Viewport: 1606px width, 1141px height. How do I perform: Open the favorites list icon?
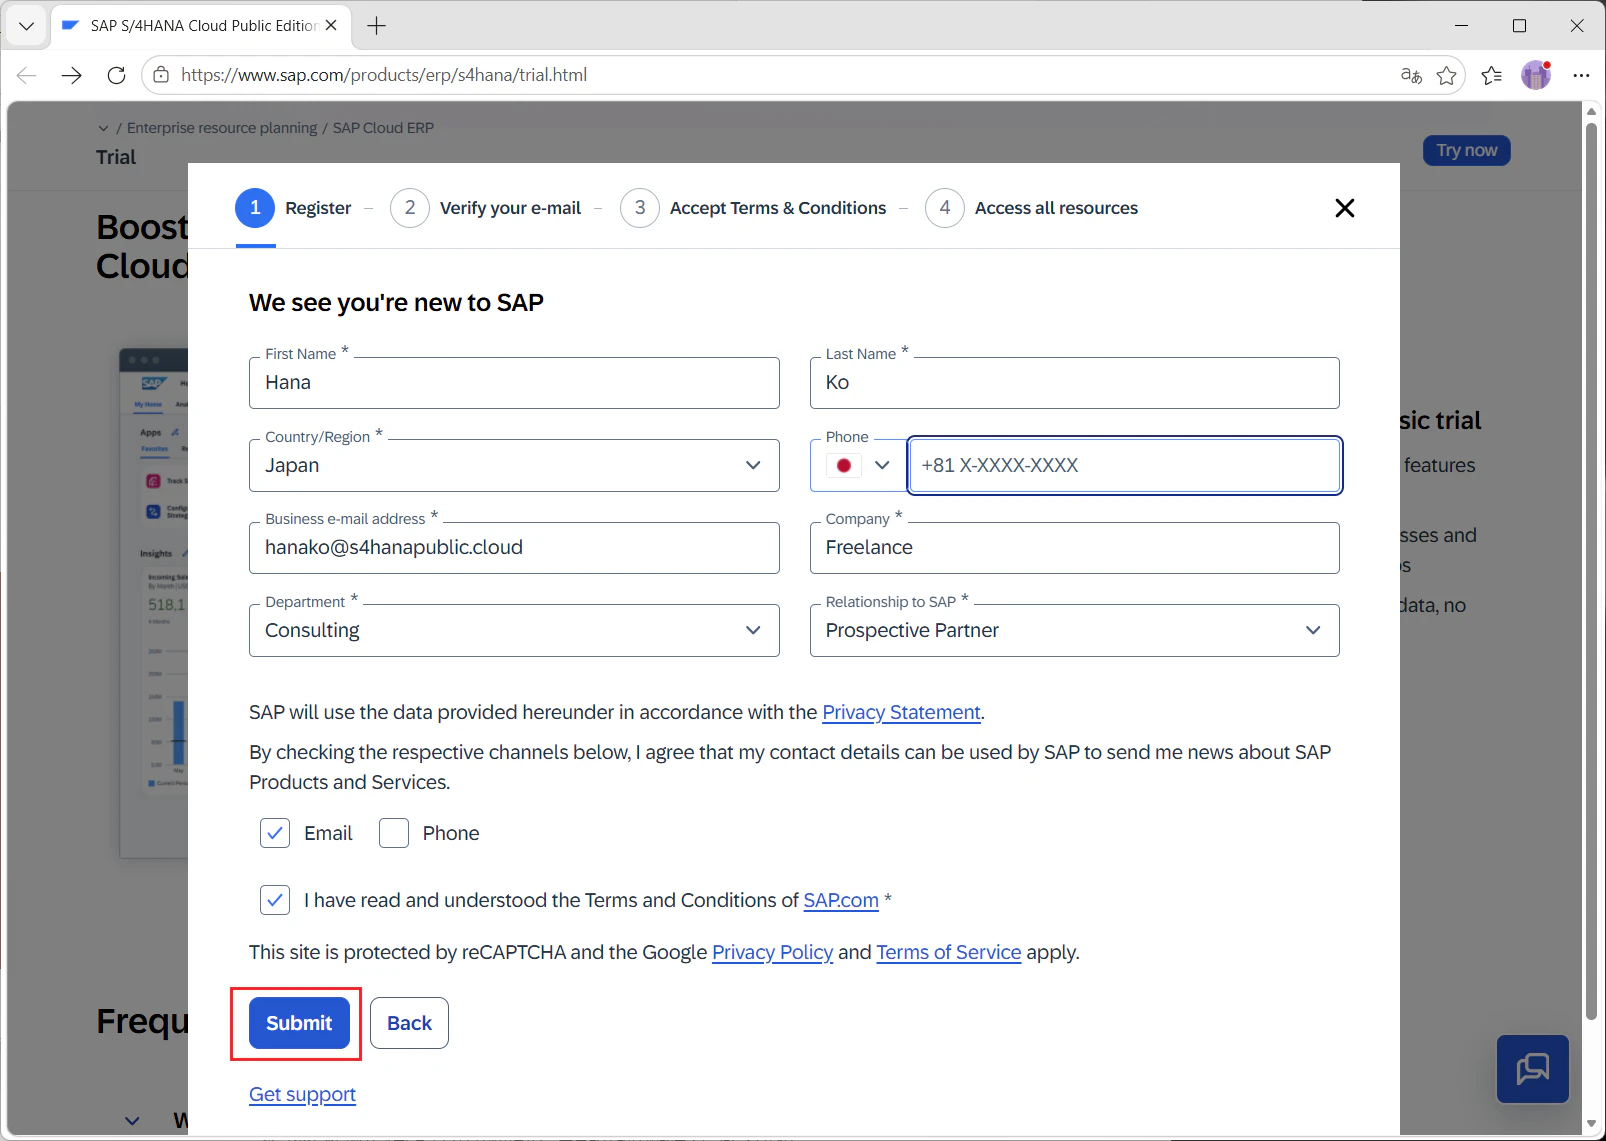pyautogui.click(x=1492, y=75)
